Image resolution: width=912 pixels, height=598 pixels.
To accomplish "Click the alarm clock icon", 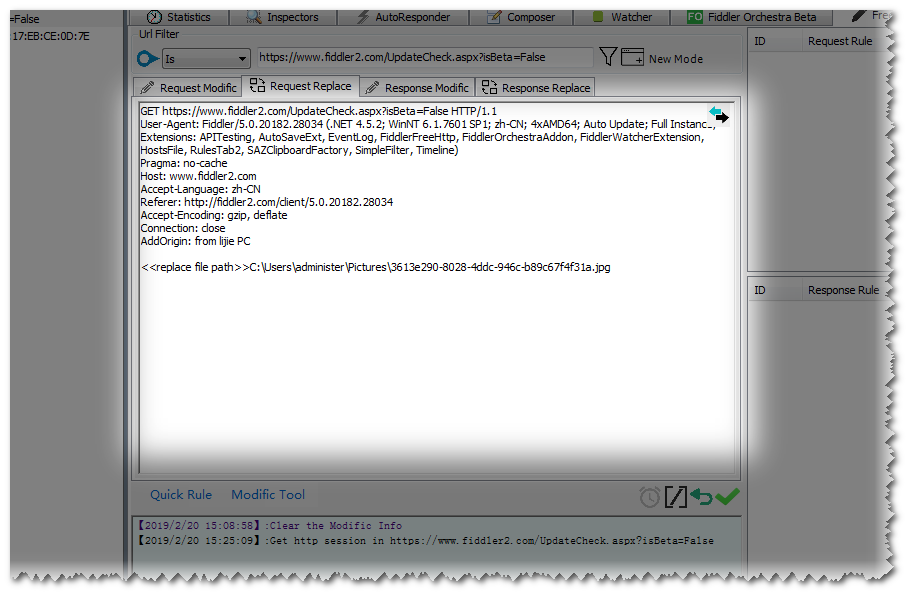I will point(650,497).
